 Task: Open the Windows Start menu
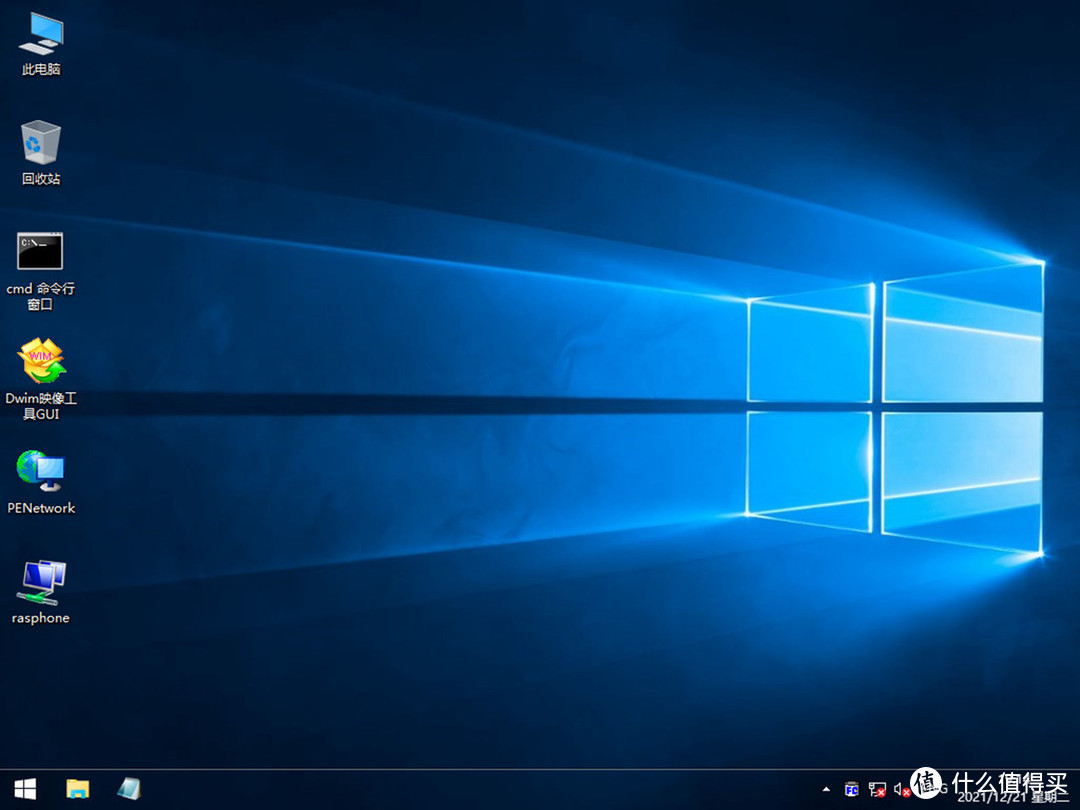click(x=25, y=789)
